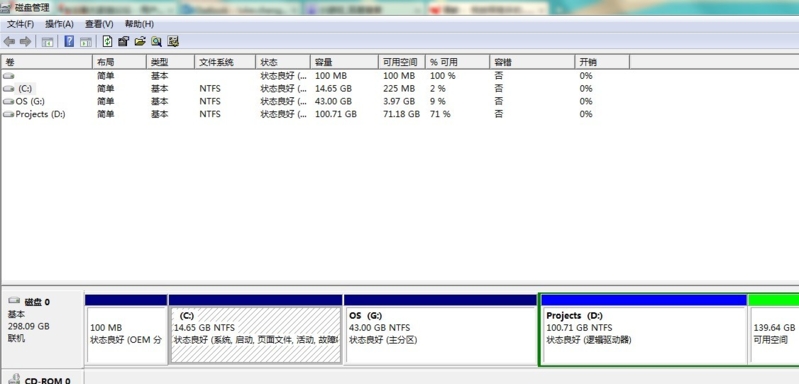This screenshot has height=384, width=799.
Task: Toggle the show/hide action pane icon
Action: pyautogui.click(x=85, y=42)
